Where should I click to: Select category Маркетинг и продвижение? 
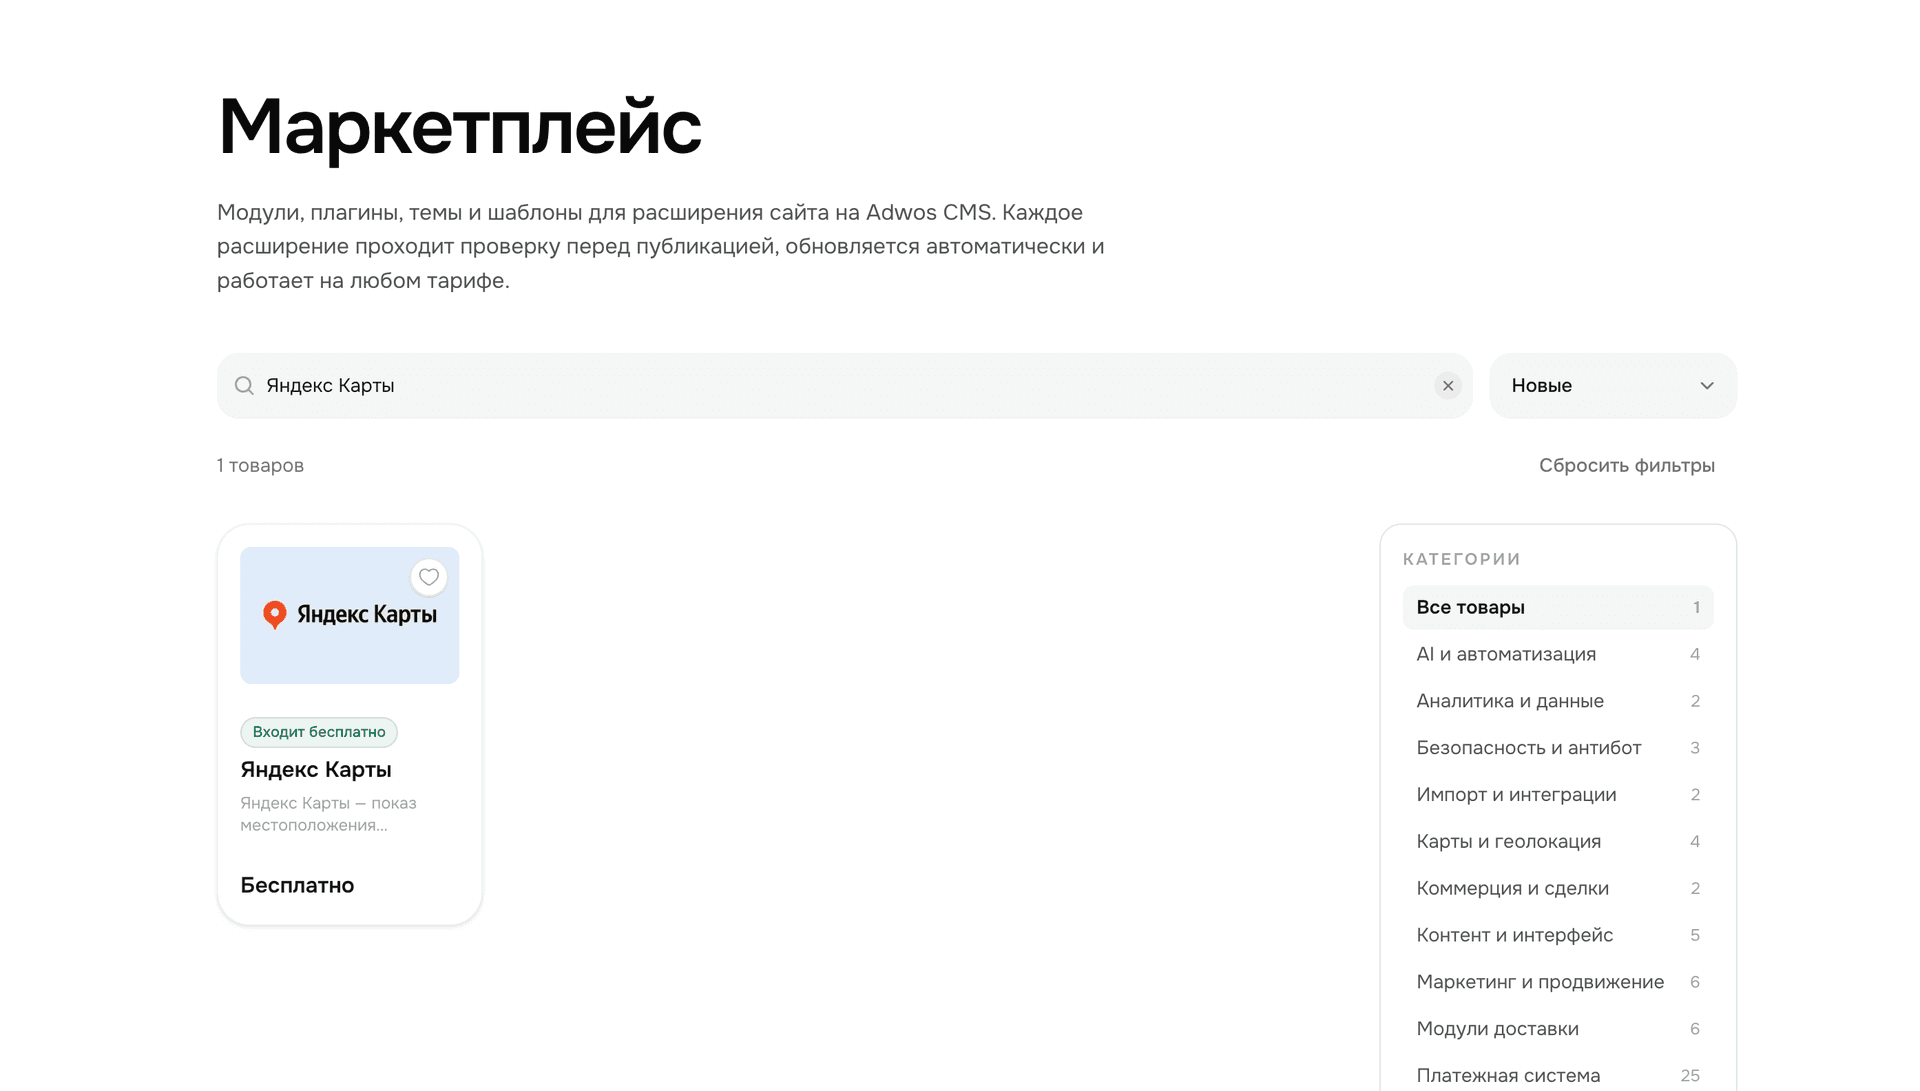1558,982
